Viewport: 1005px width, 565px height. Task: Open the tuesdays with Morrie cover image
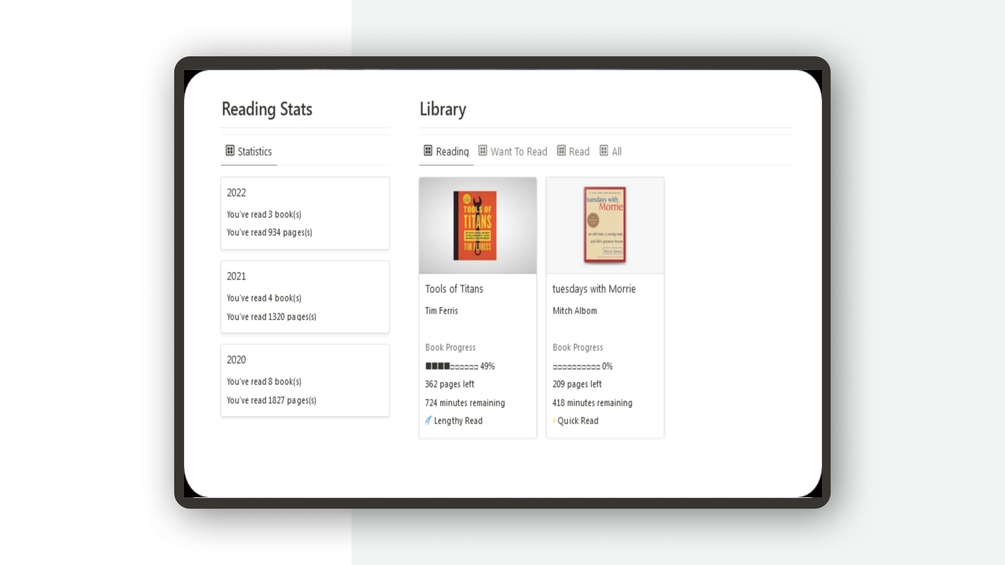pyautogui.click(x=605, y=226)
